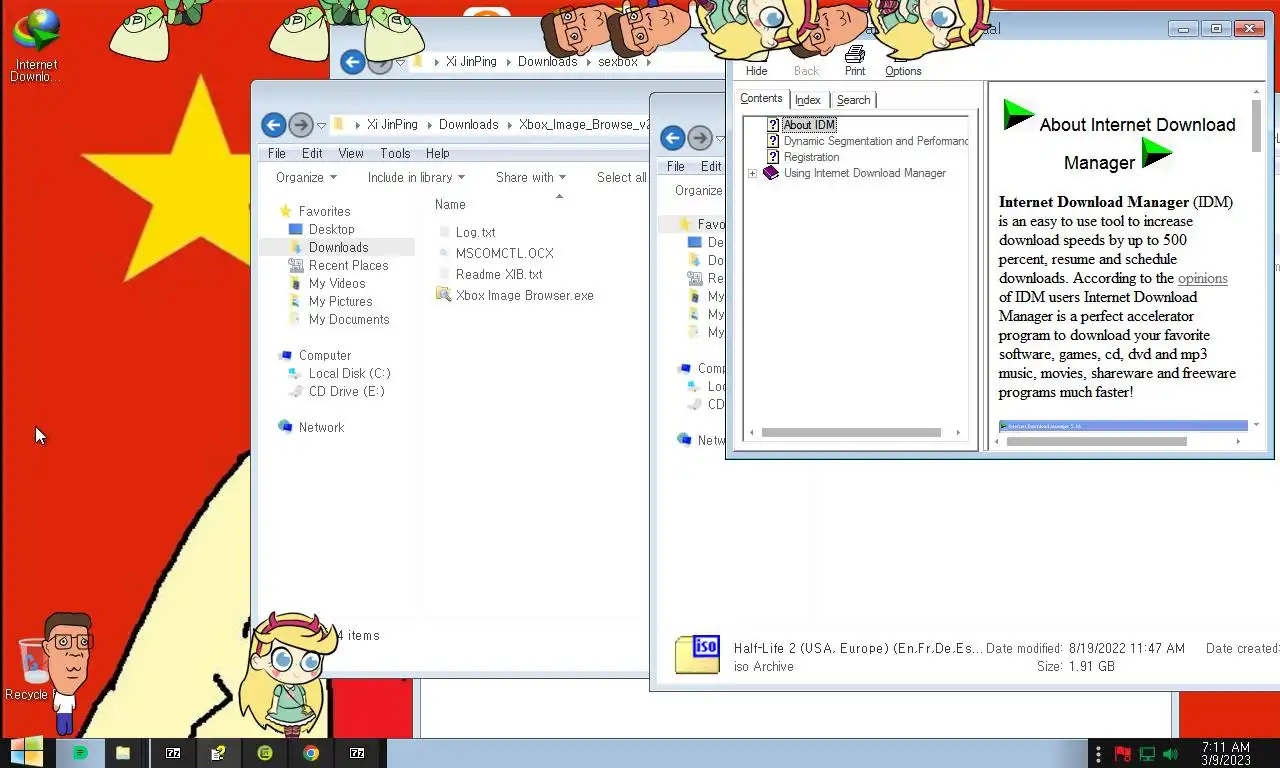Click the forward arrow in the sexbox window

[x=380, y=64]
